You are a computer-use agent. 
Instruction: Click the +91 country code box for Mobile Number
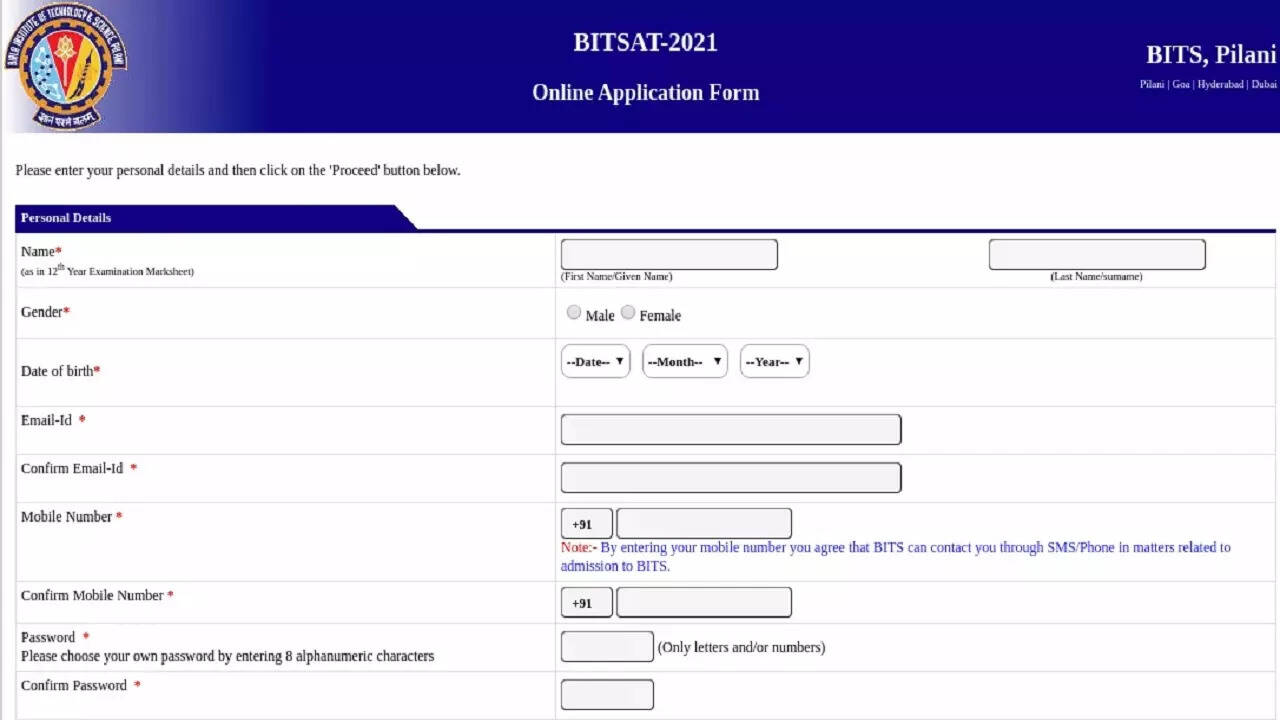click(586, 524)
